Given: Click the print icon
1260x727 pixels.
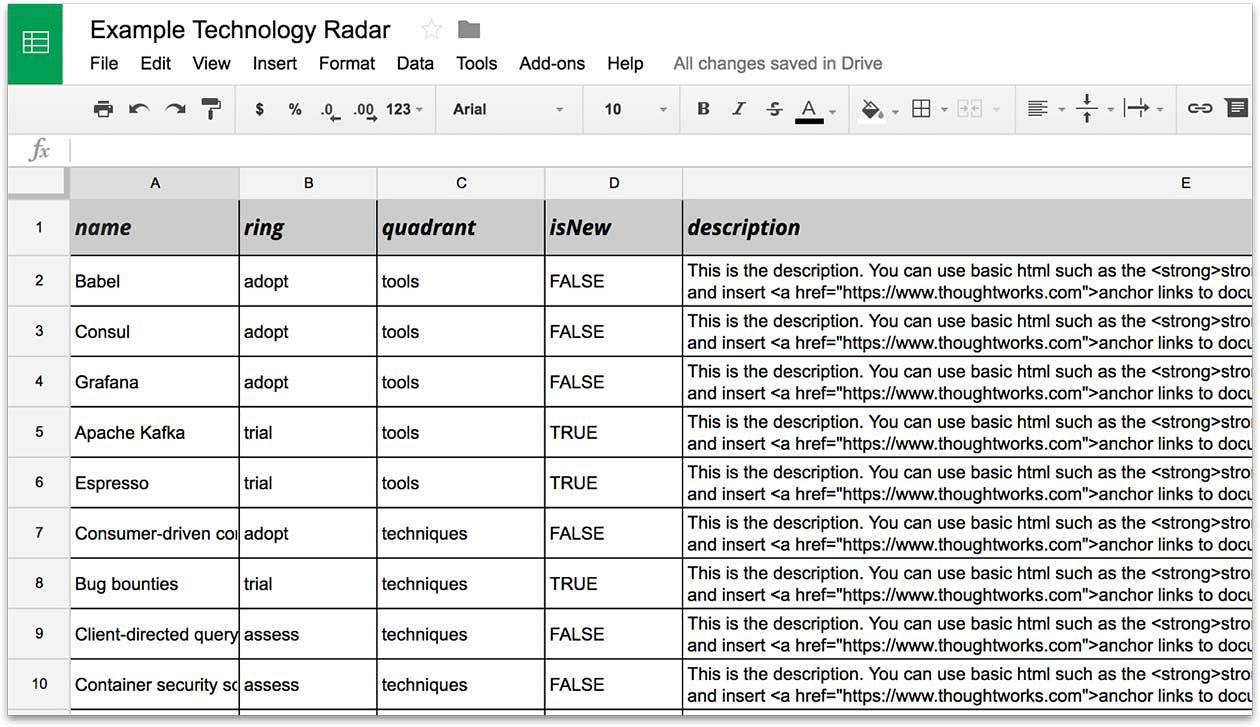Looking at the screenshot, I should point(103,109).
